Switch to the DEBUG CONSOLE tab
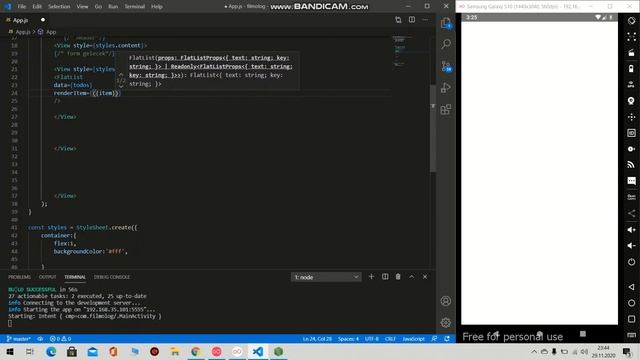Image resolution: width=640 pixels, height=360 pixels. click(112, 277)
